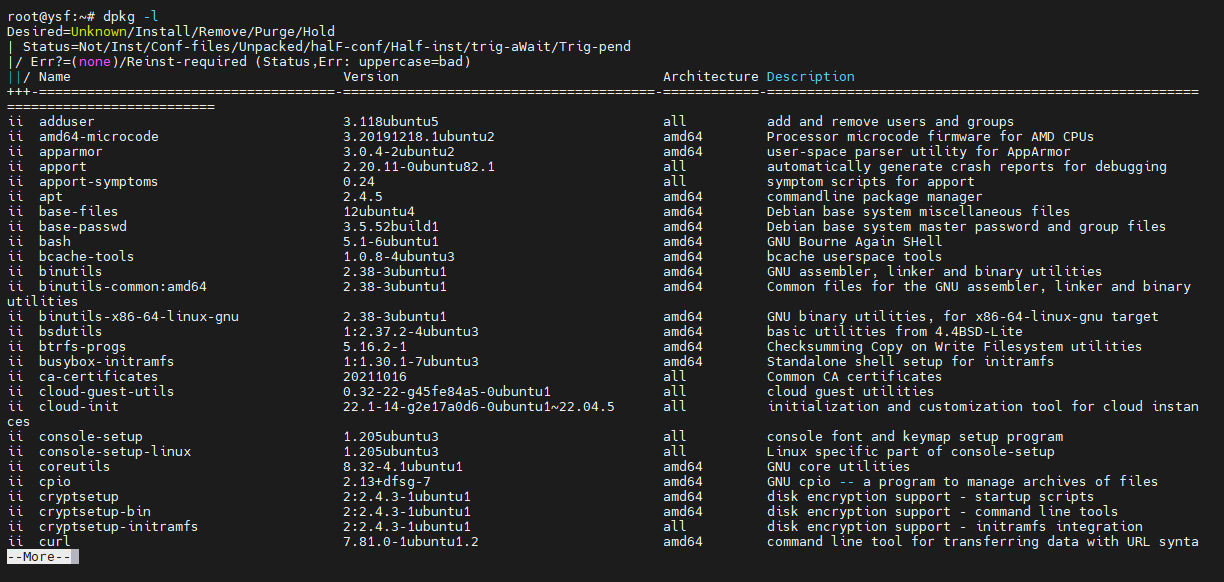Click the Description column header
Image resolution: width=1224 pixels, height=582 pixels.
810,76
